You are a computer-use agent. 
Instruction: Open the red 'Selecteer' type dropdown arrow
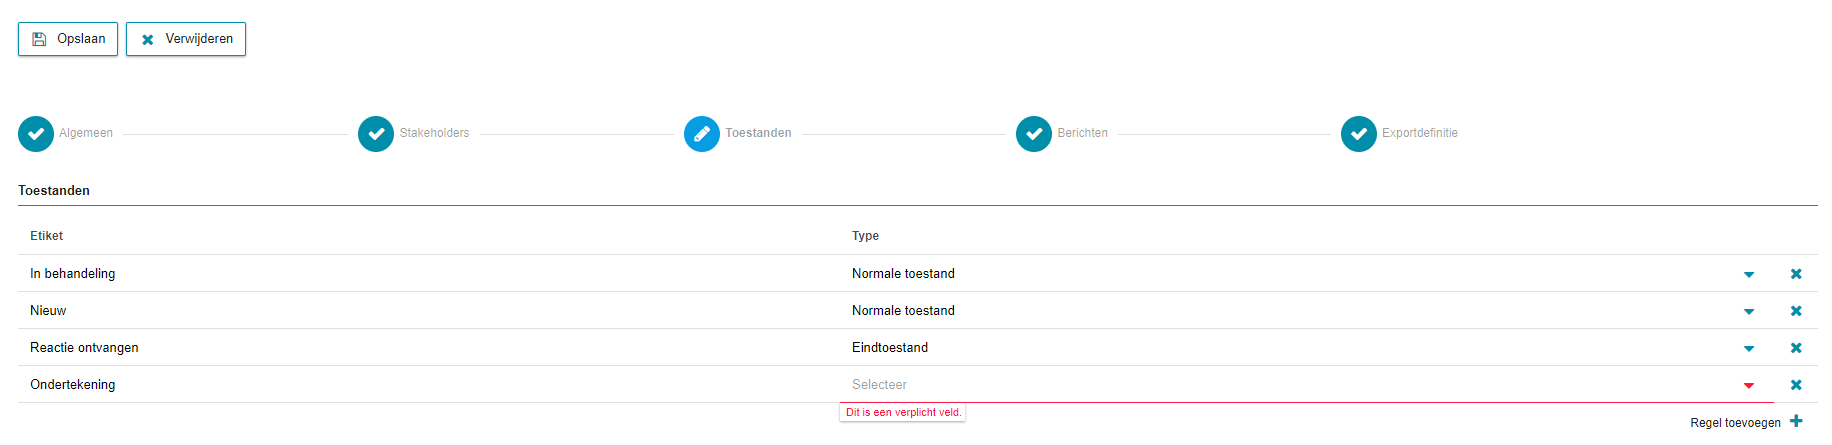click(x=1749, y=386)
